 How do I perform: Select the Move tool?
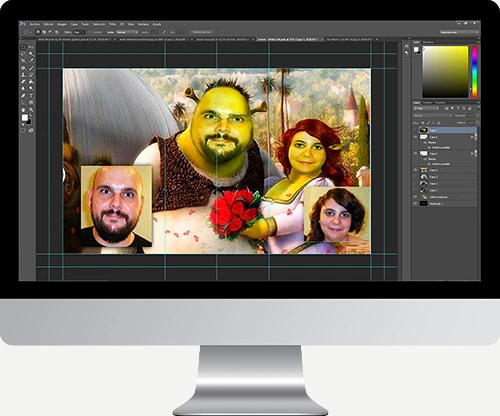(31, 47)
